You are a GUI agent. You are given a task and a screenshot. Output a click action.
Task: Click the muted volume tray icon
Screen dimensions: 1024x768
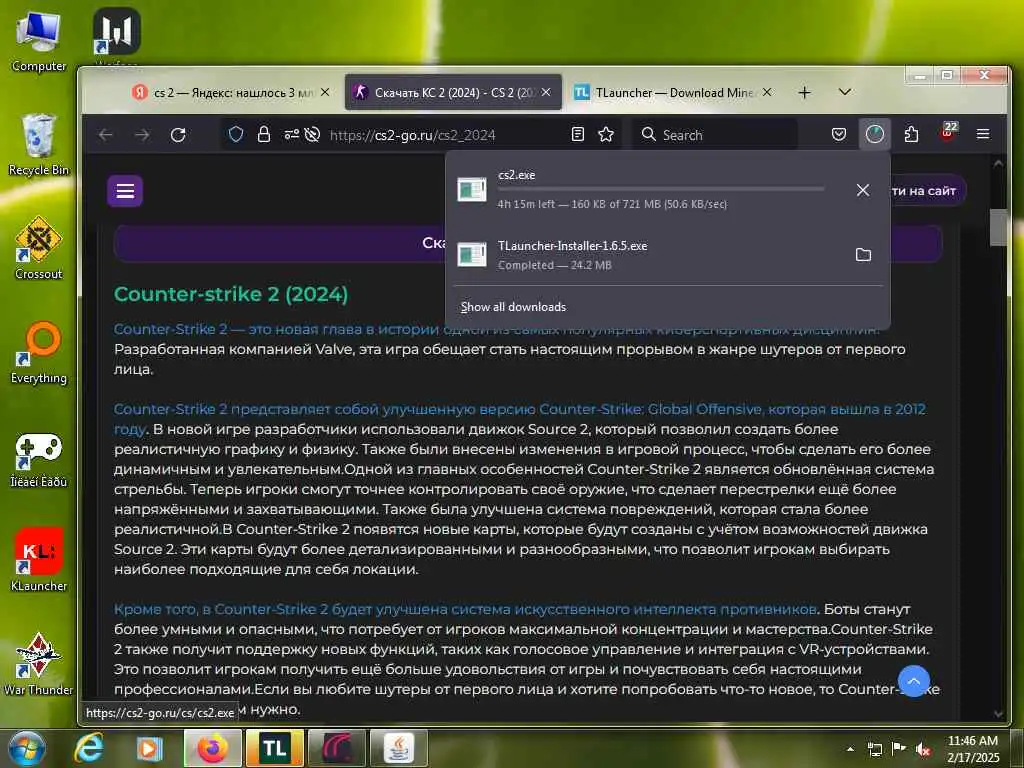[x=923, y=749]
